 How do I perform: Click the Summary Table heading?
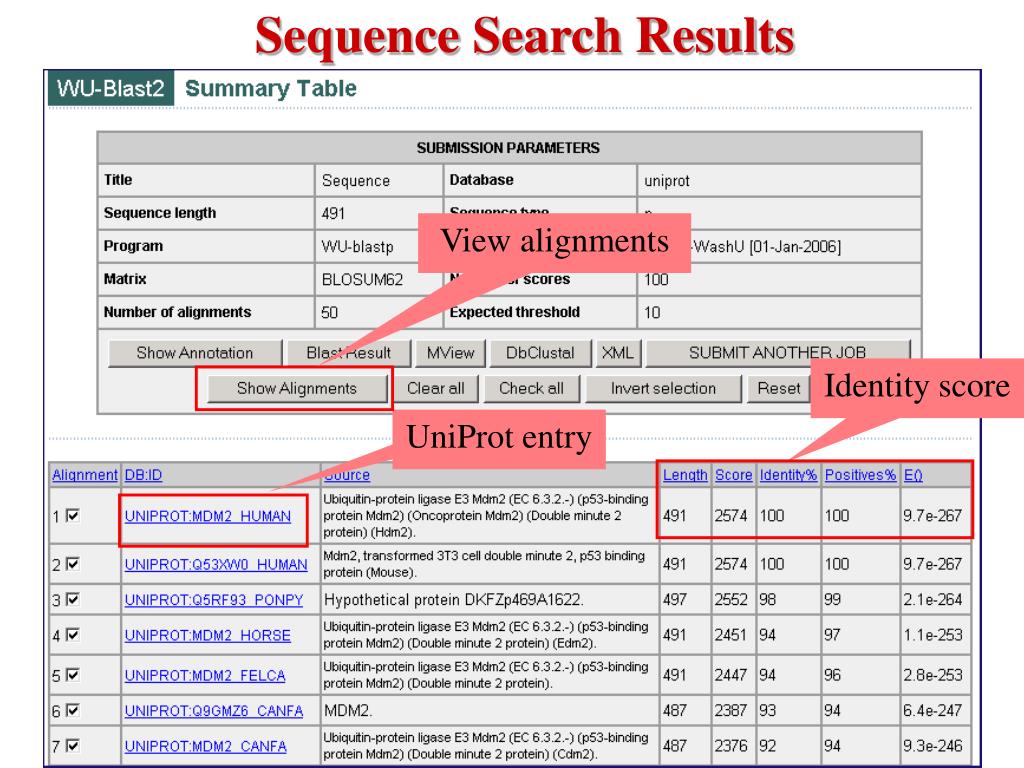click(271, 88)
